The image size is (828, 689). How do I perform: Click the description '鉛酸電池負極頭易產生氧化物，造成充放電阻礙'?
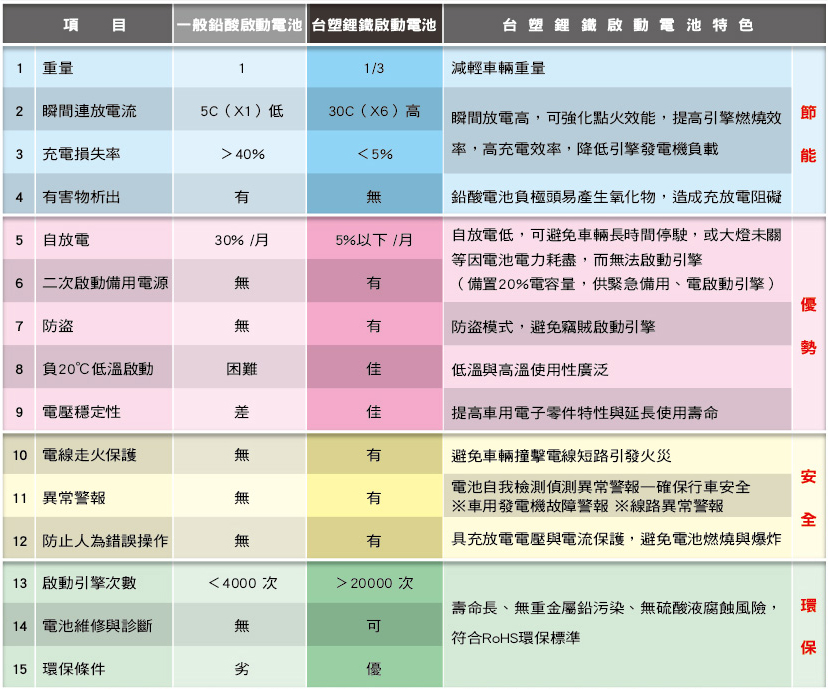[616, 197]
